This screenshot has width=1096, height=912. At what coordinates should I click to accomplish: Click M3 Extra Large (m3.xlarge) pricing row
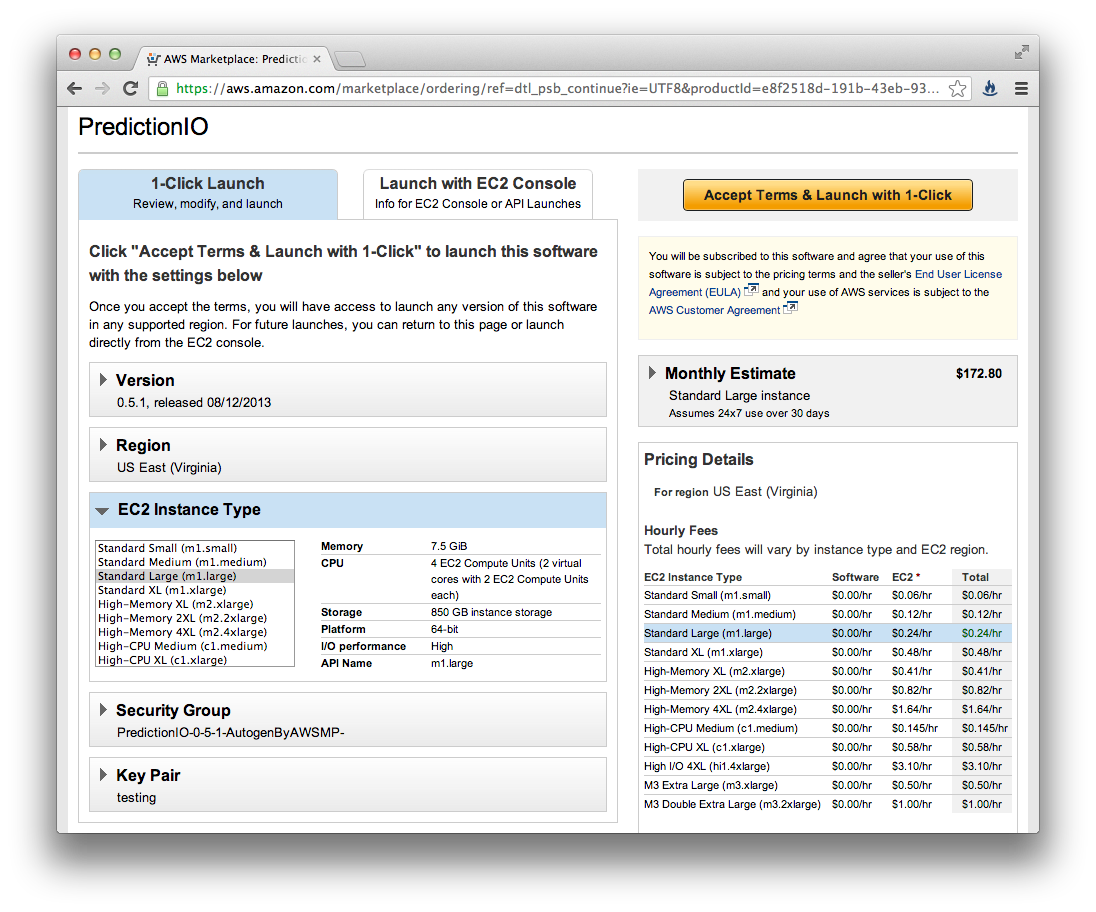tap(827, 785)
